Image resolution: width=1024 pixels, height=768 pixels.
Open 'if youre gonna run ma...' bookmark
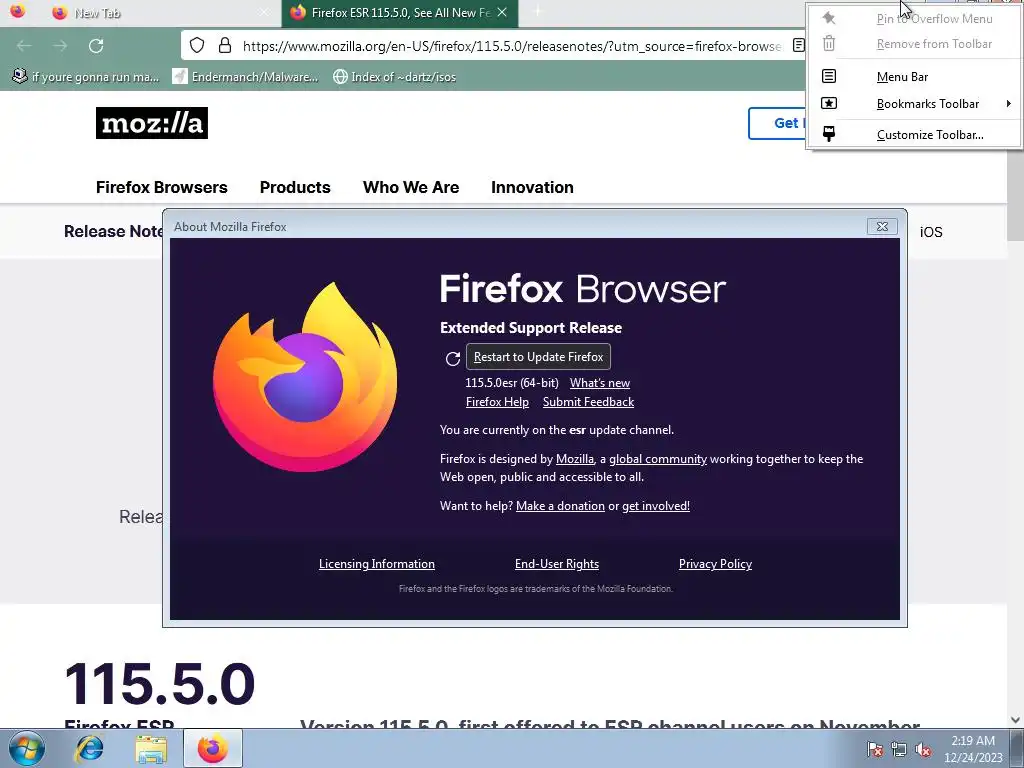86,77
